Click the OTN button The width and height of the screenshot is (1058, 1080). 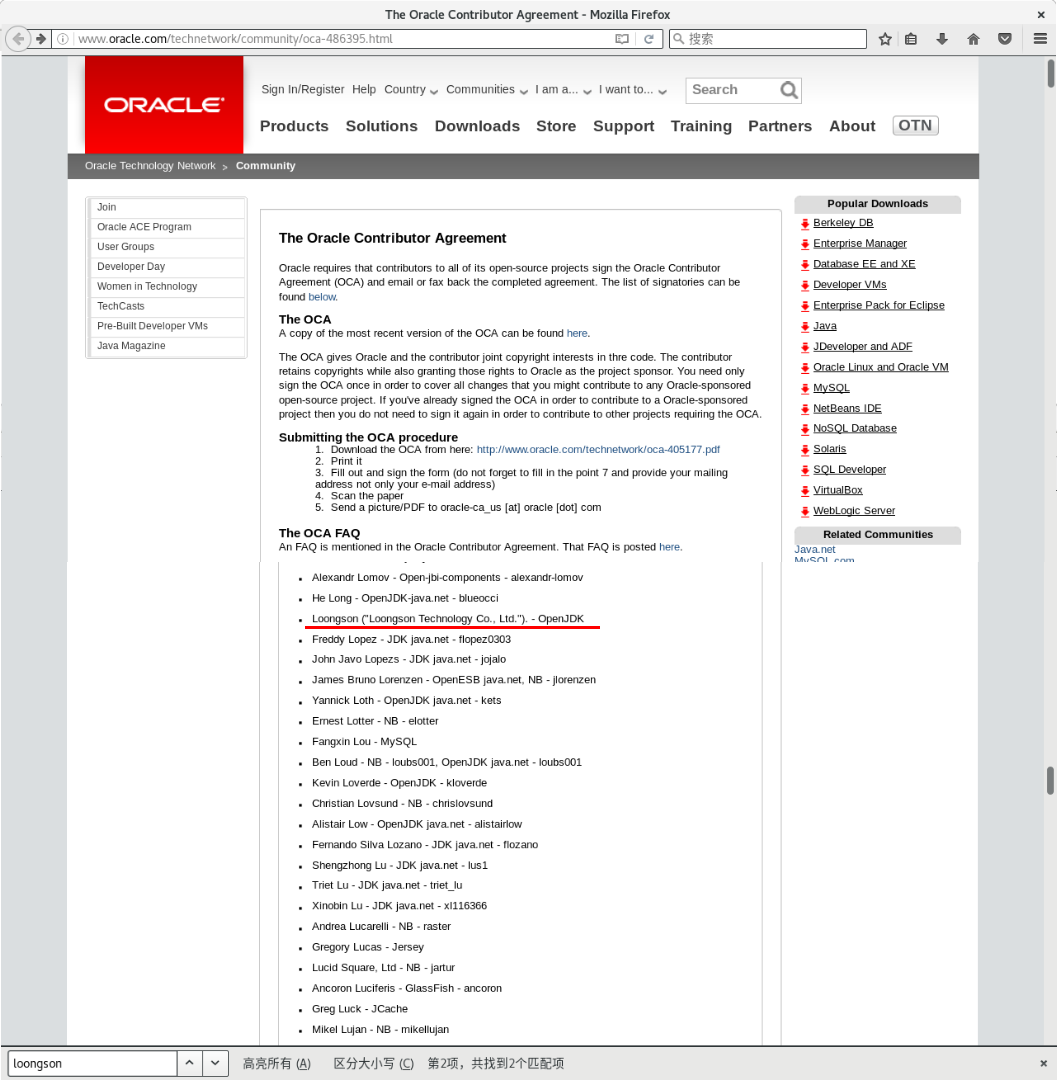[915, 125]
